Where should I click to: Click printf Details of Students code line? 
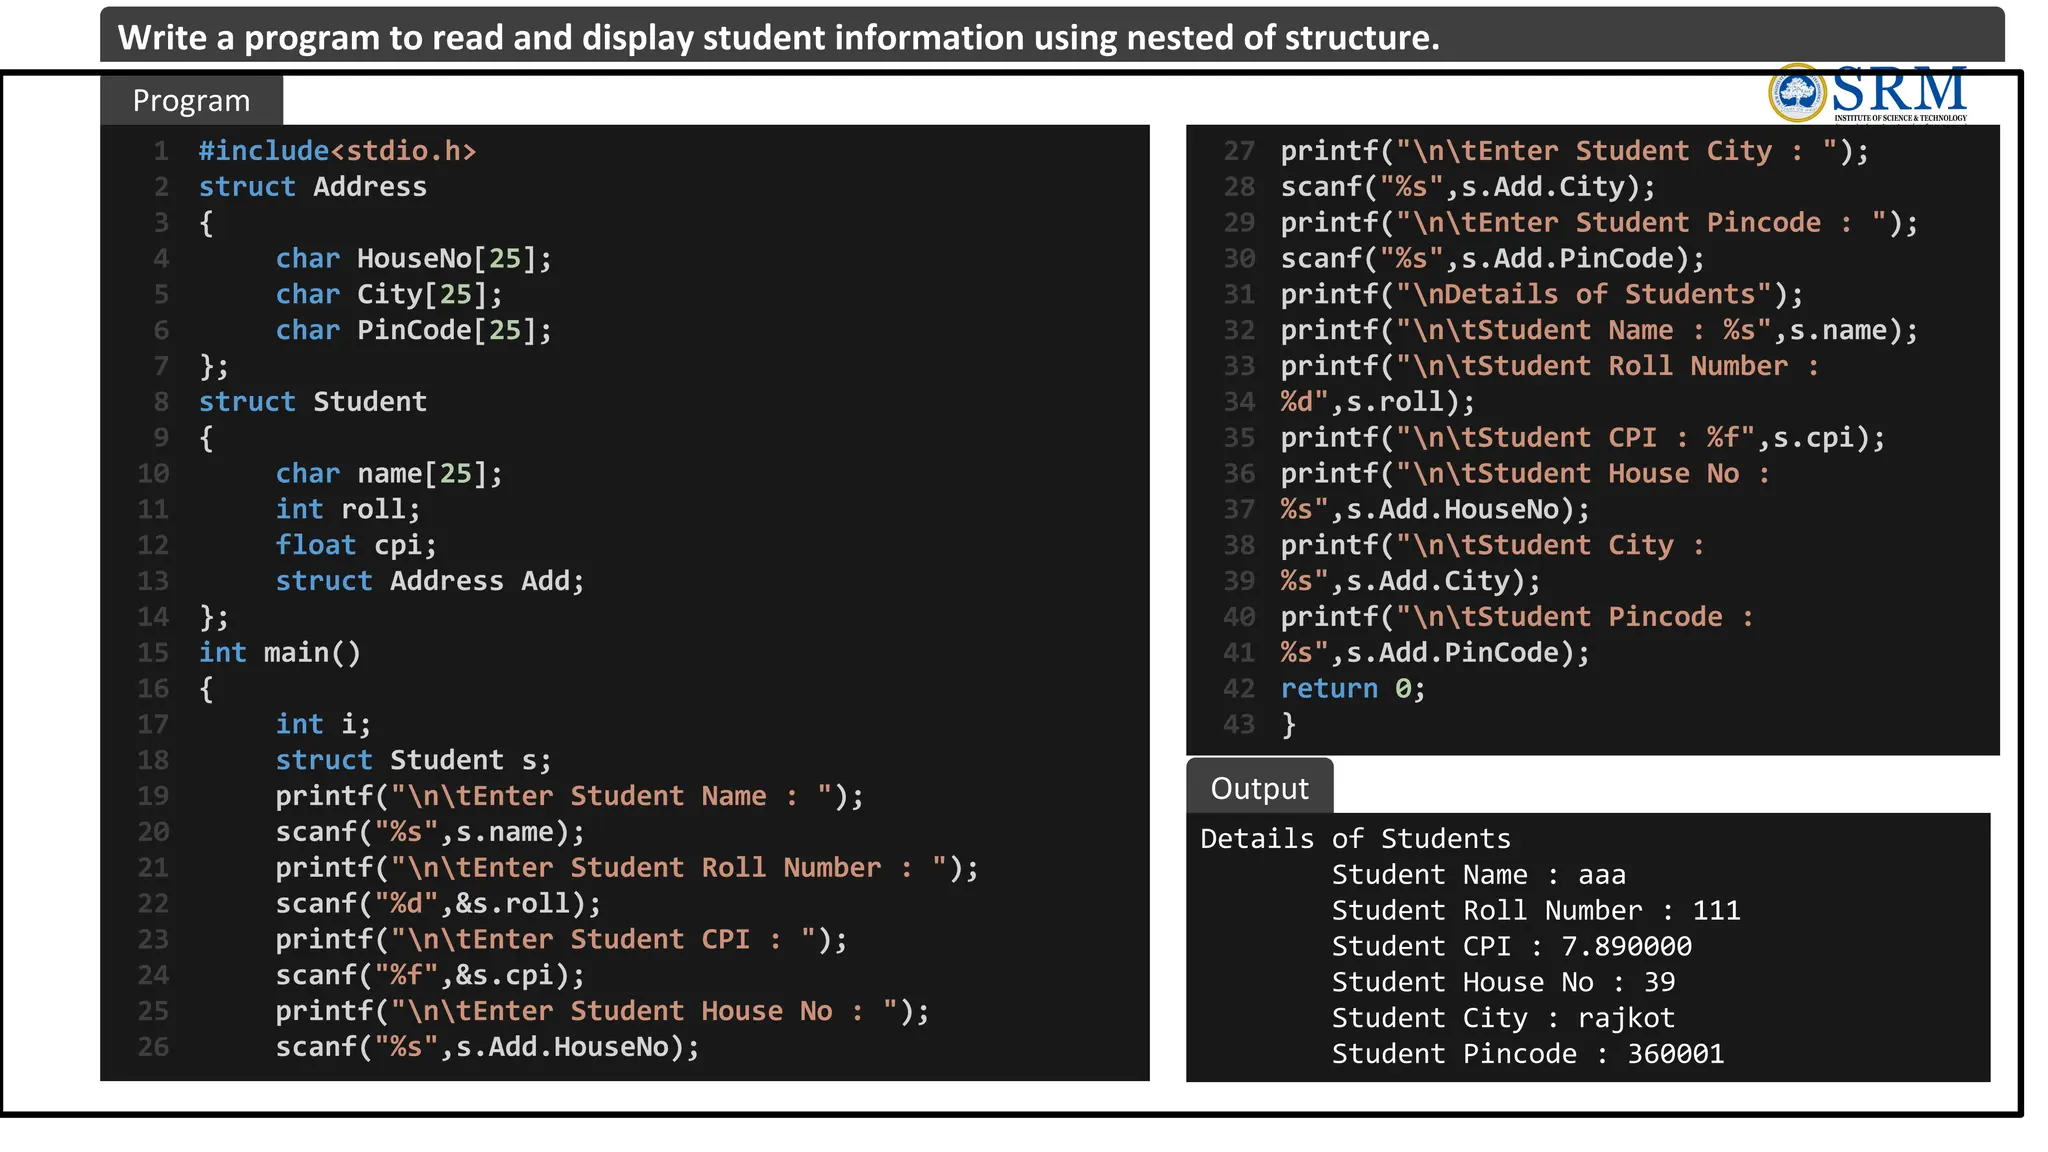1541,295
